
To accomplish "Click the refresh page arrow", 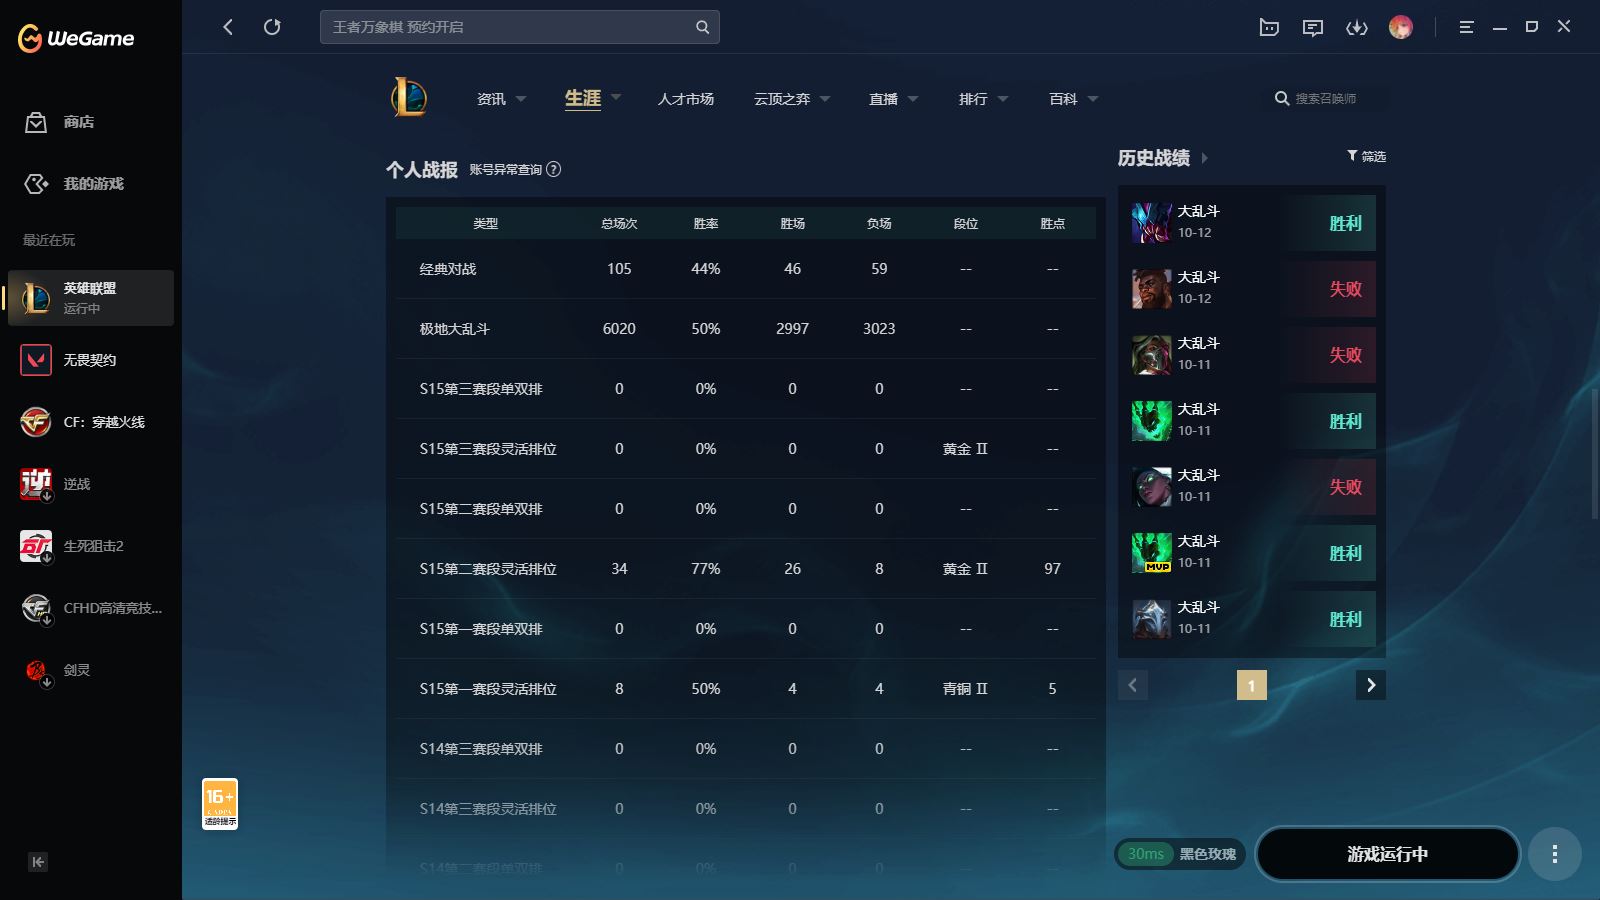I will pyautogui.click(x=272, y=27).
